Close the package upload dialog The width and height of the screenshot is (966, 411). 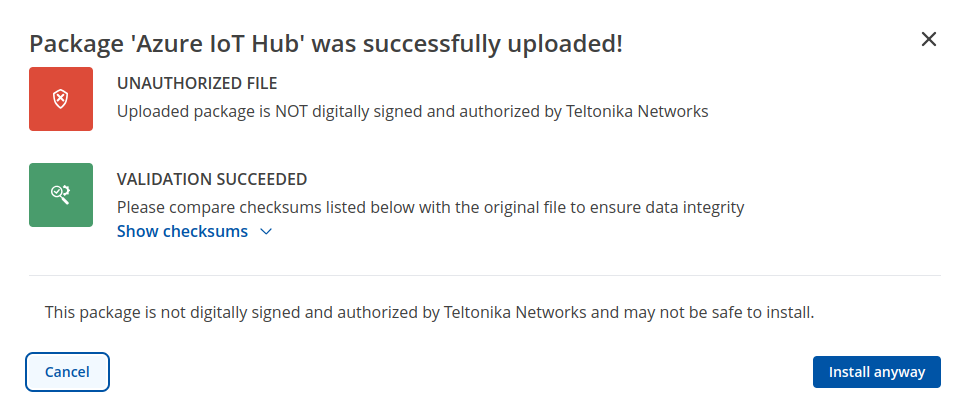pyautogui.click(x=928, y=39)
